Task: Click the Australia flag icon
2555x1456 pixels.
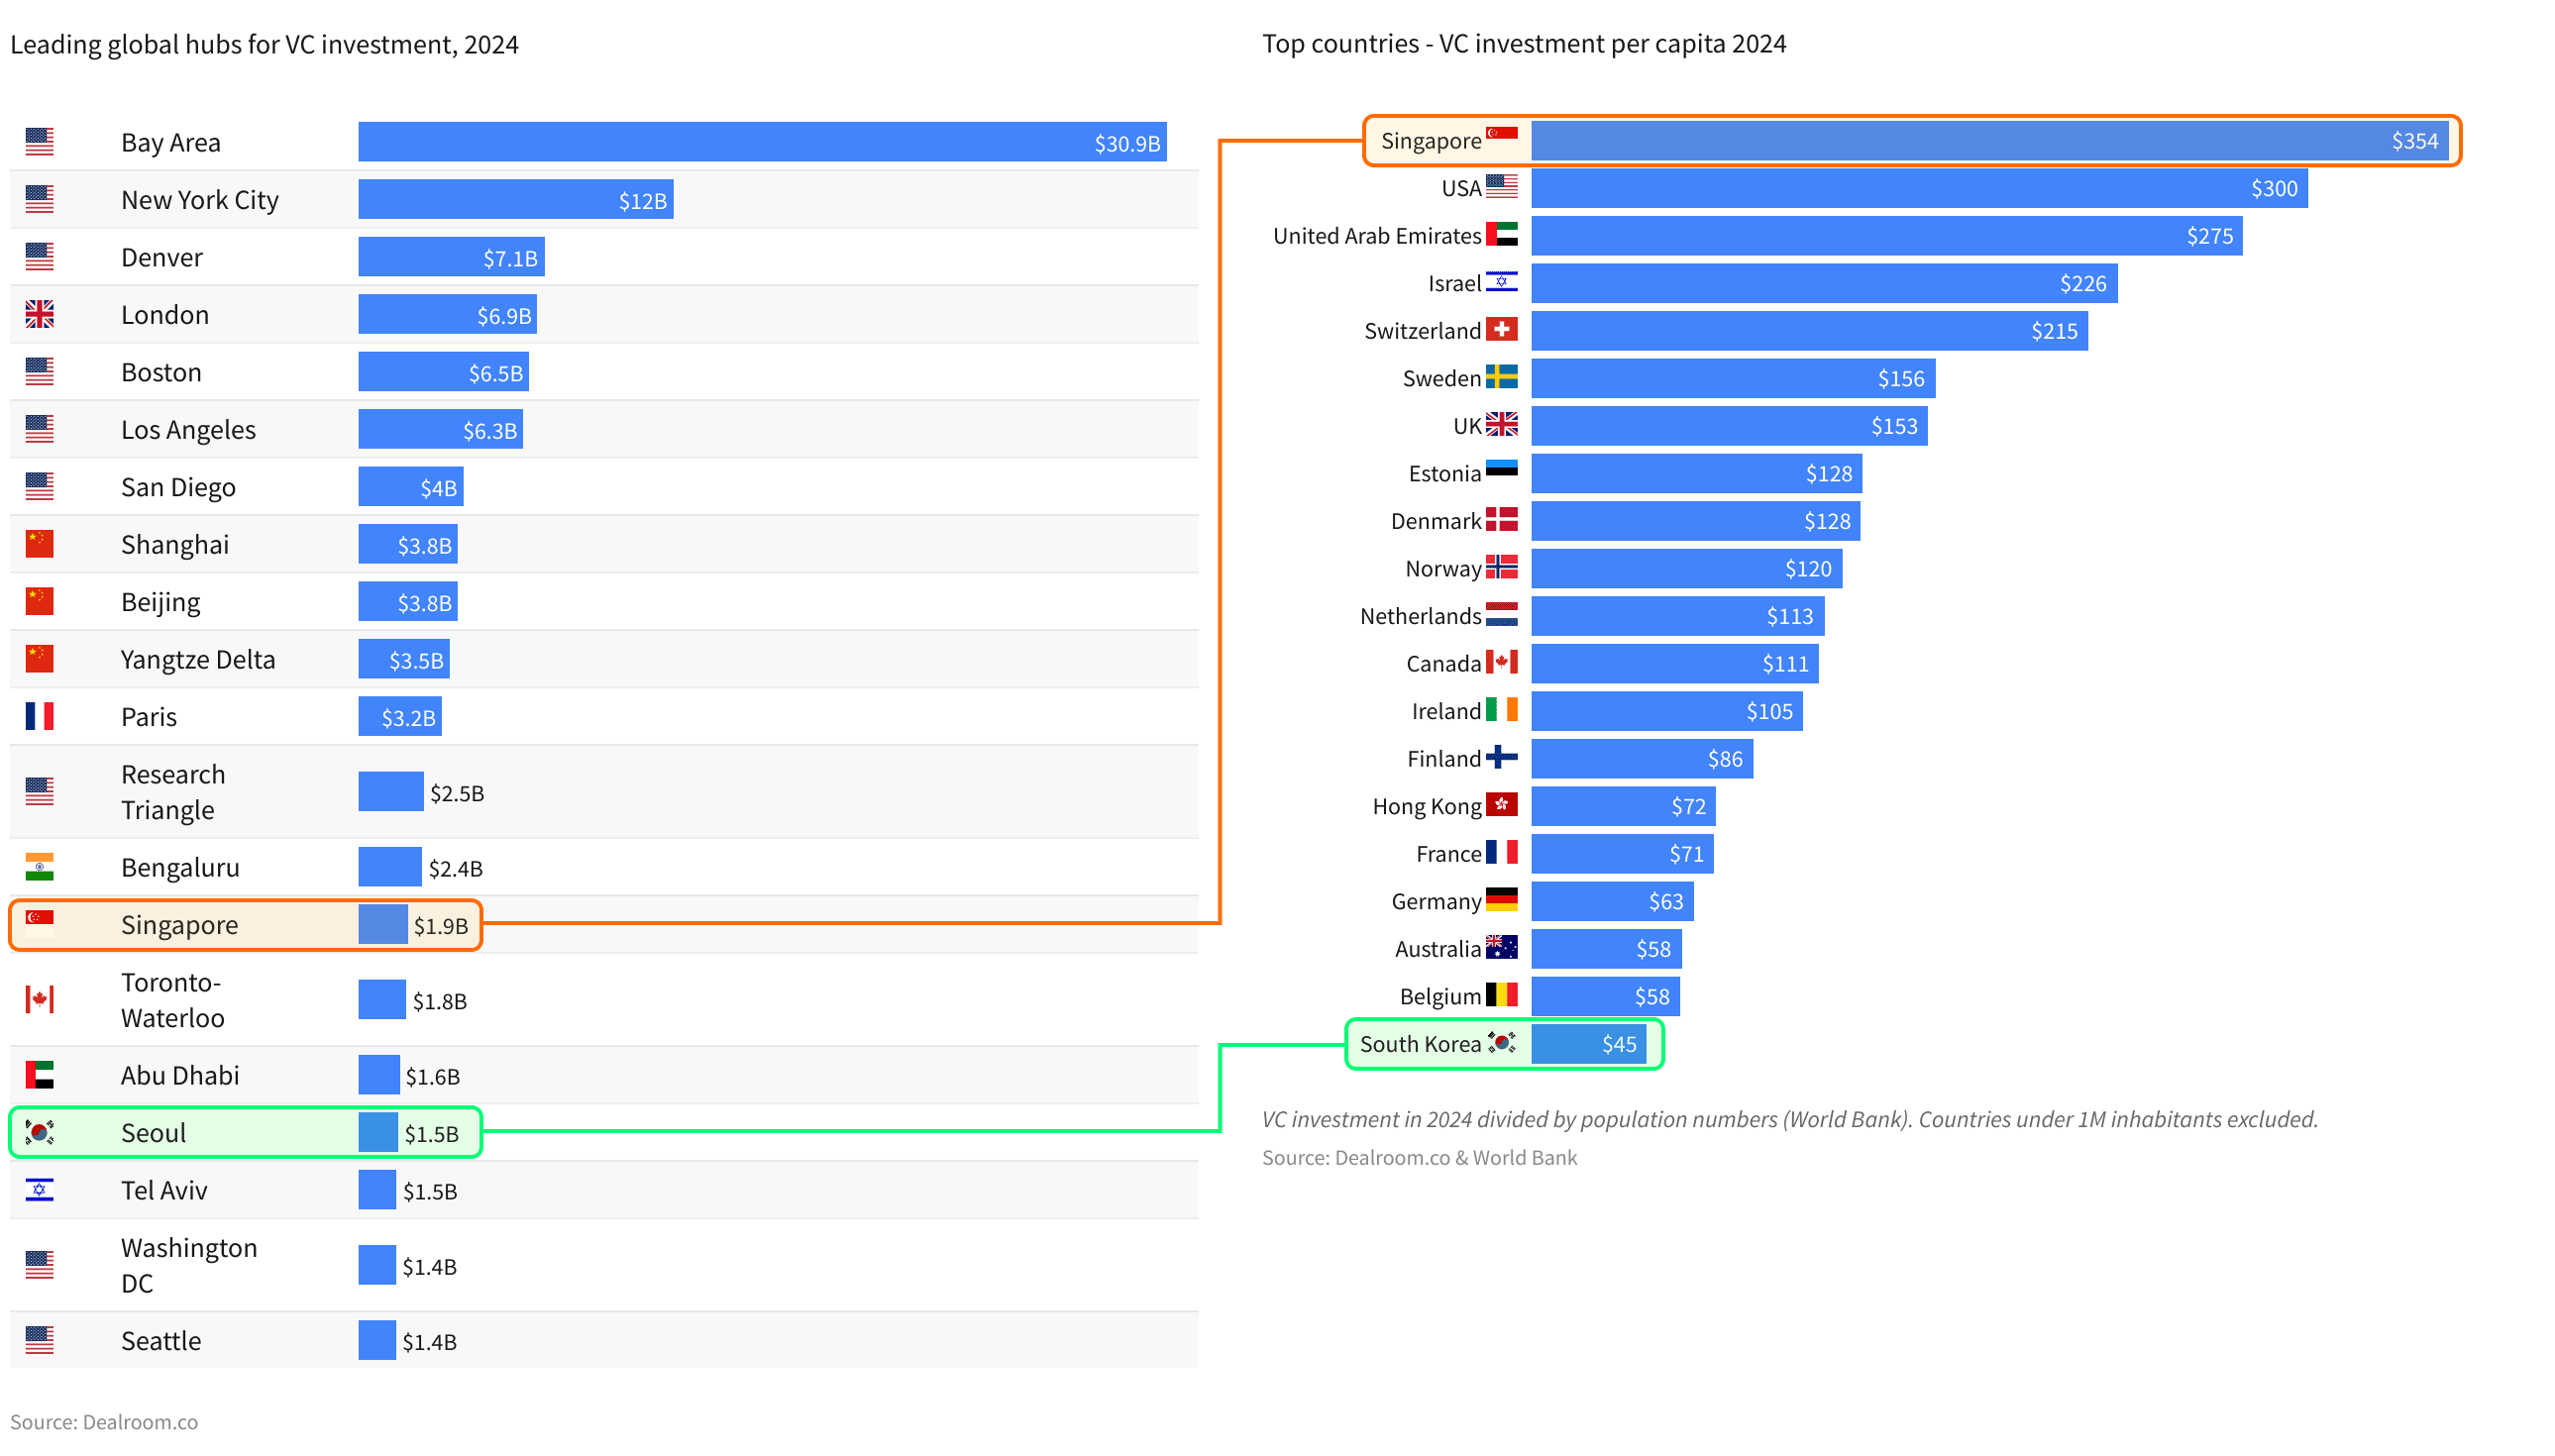Action: point(1500,948)
